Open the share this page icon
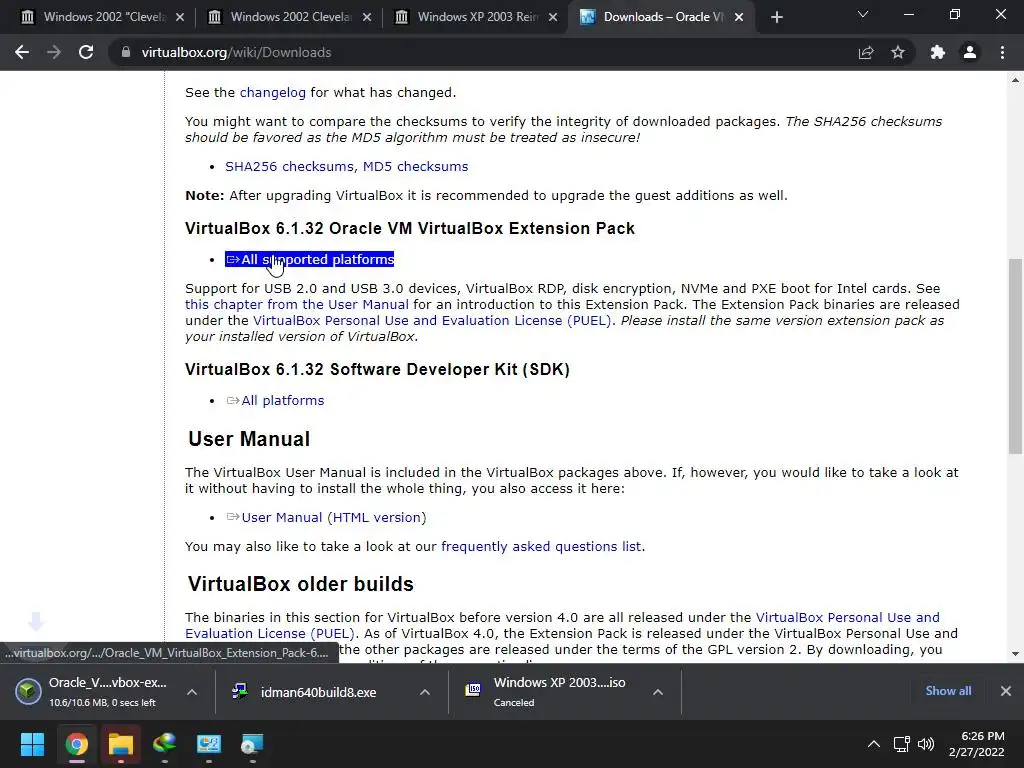 pyautogui.click(x=866, y=52)
